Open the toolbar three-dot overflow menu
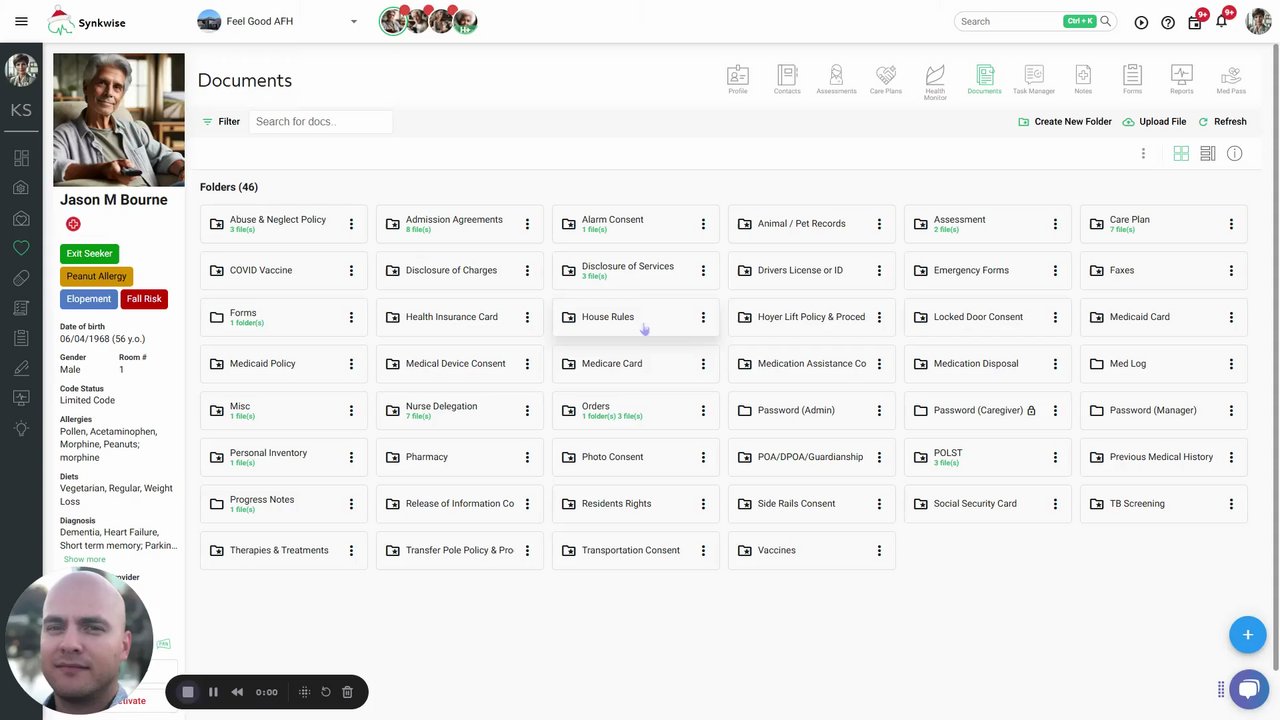The width and height of the screenshot is (1280, 720). tap(1143, 153)
